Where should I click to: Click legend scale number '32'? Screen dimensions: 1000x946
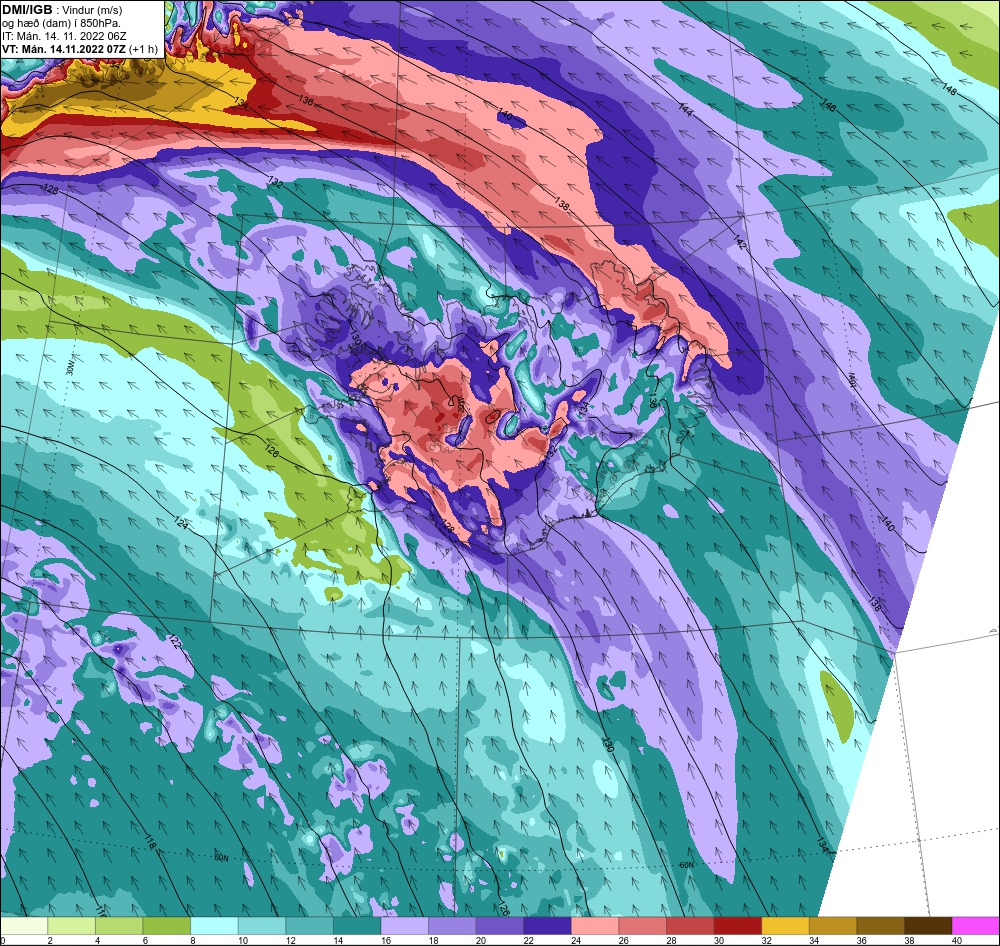coord(766,940)
